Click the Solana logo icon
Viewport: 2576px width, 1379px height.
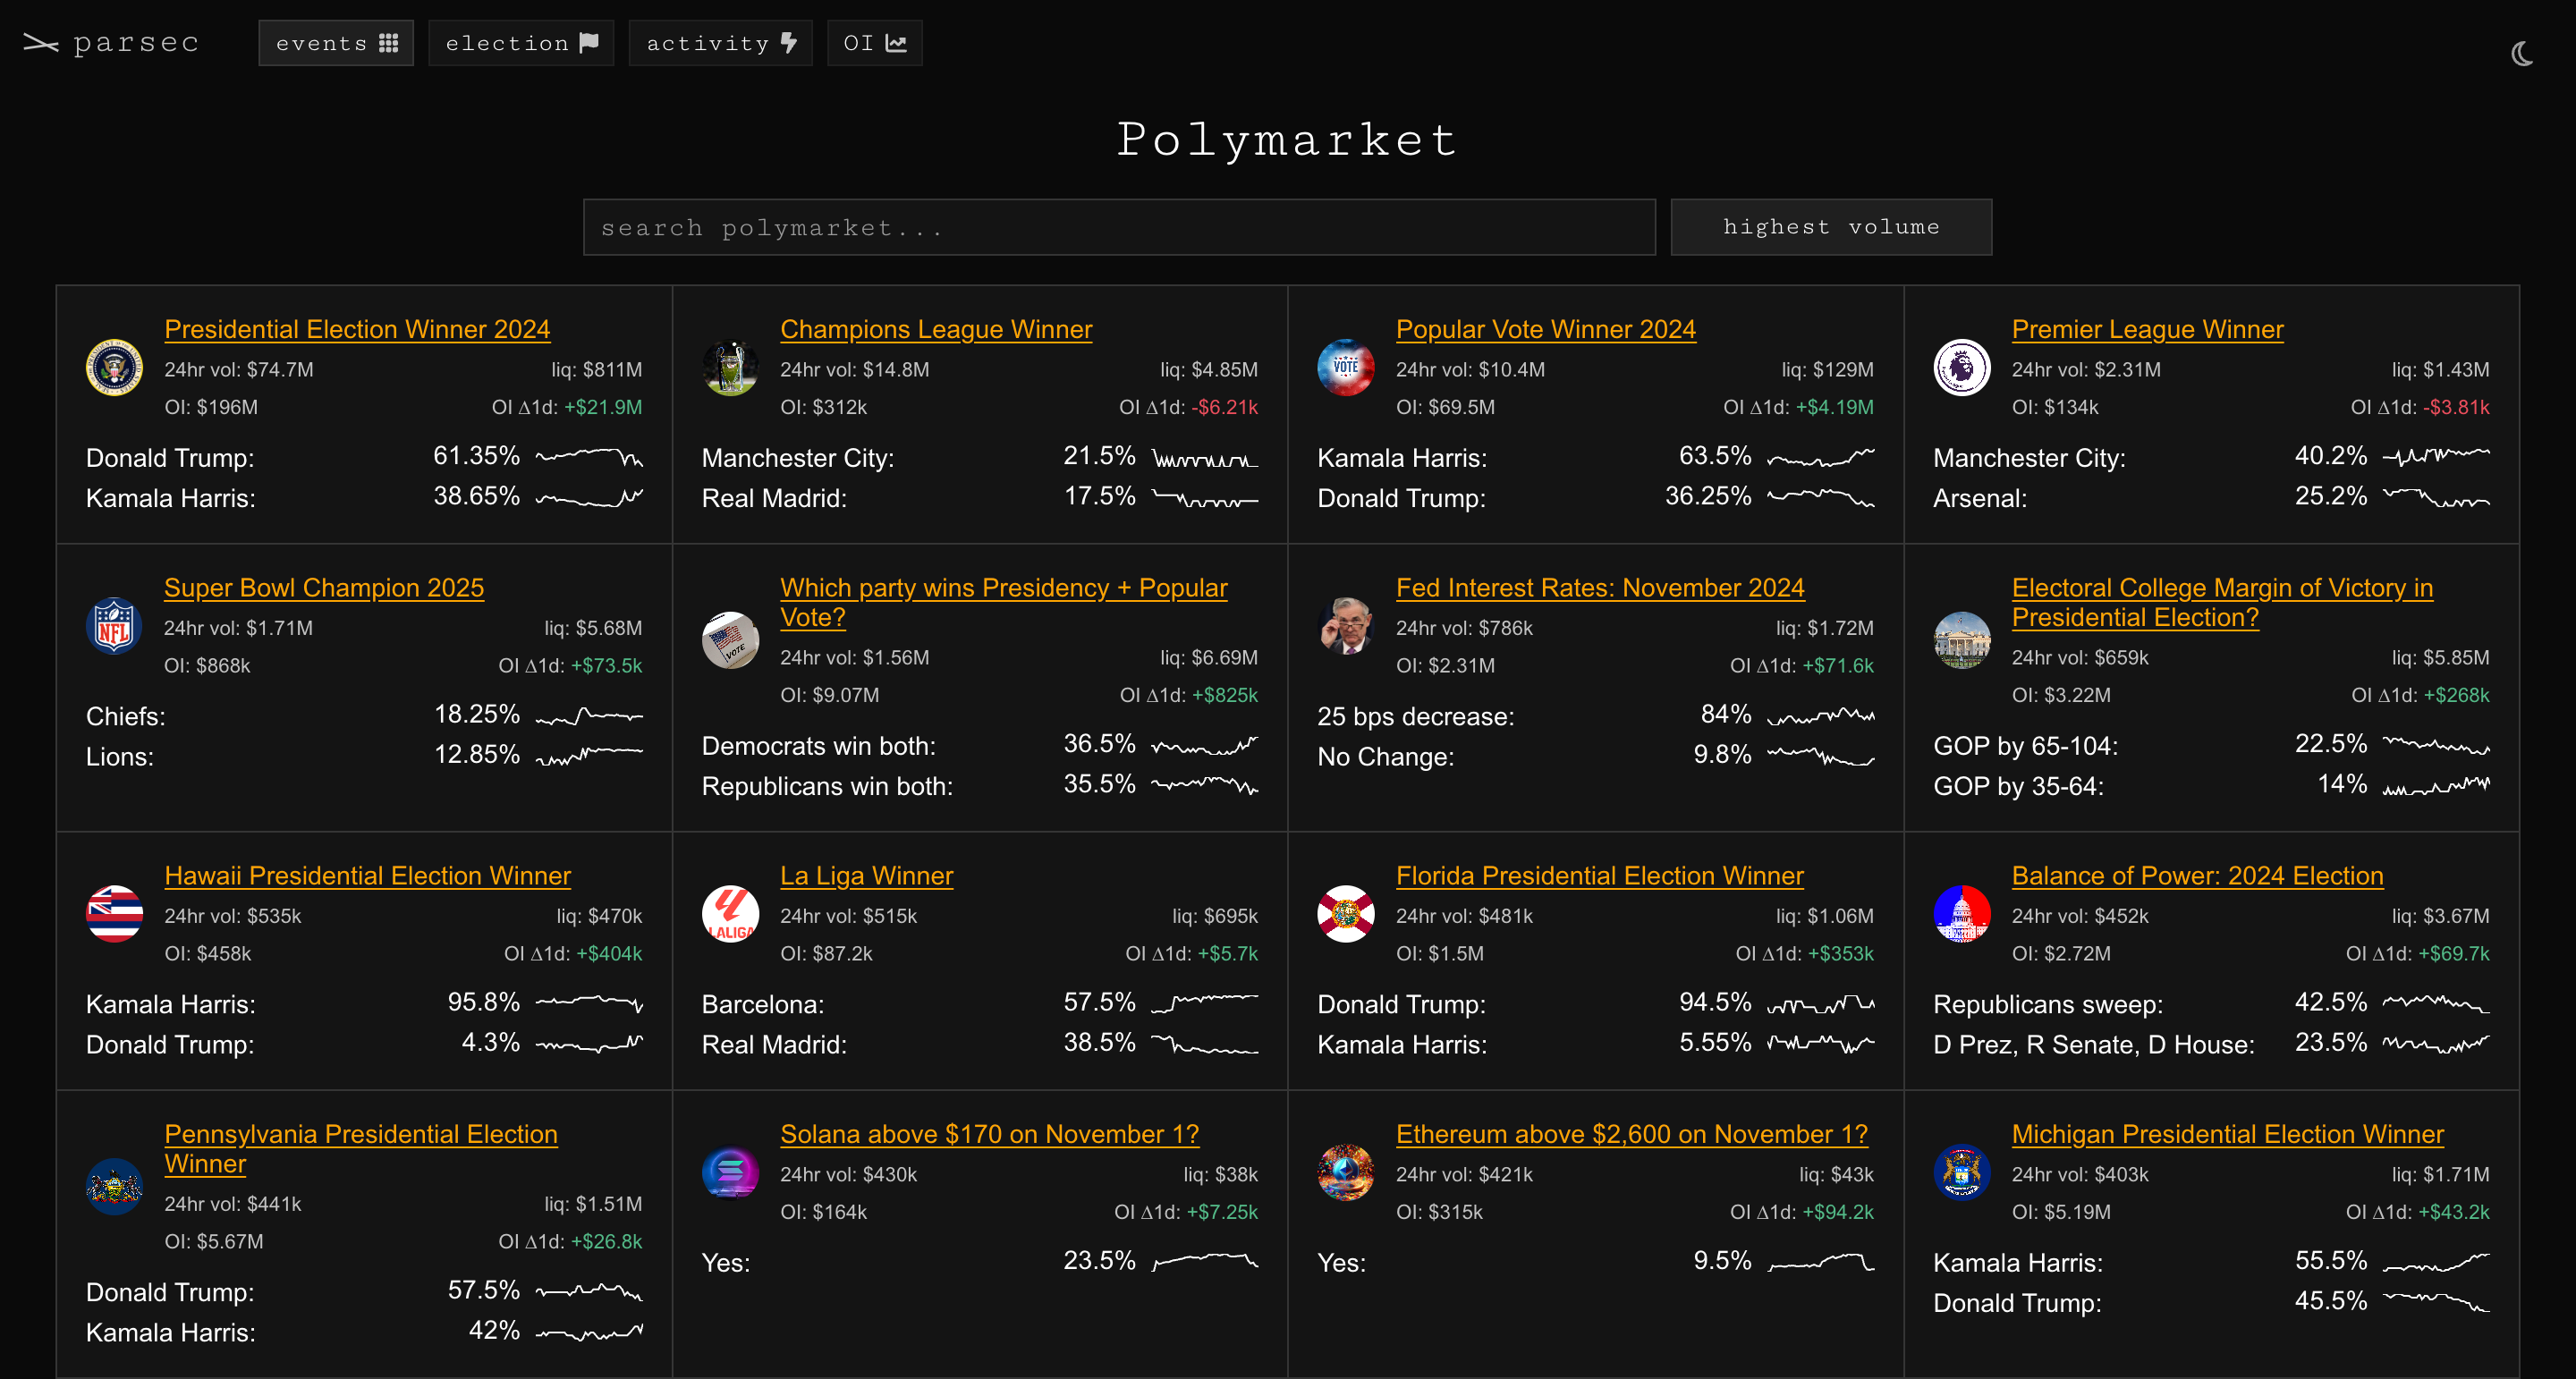click(730, 1172)
